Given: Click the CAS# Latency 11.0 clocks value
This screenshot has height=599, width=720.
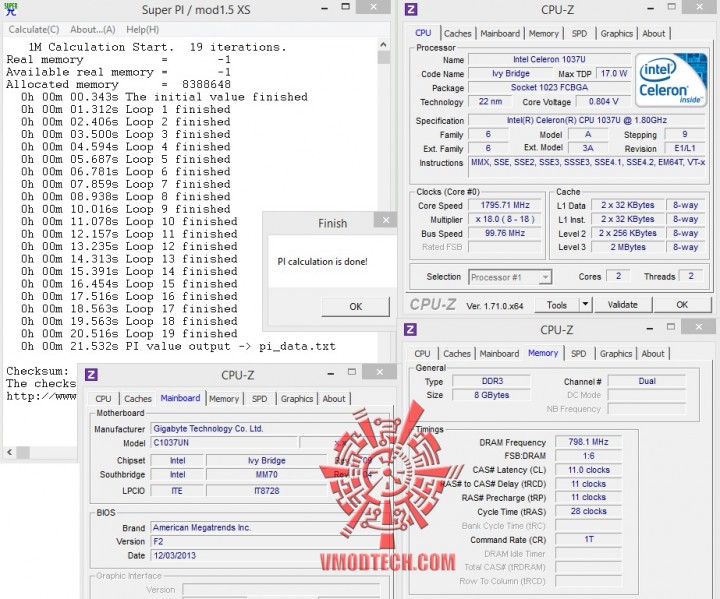Looking at the screenshot, I should pos(588,470).
